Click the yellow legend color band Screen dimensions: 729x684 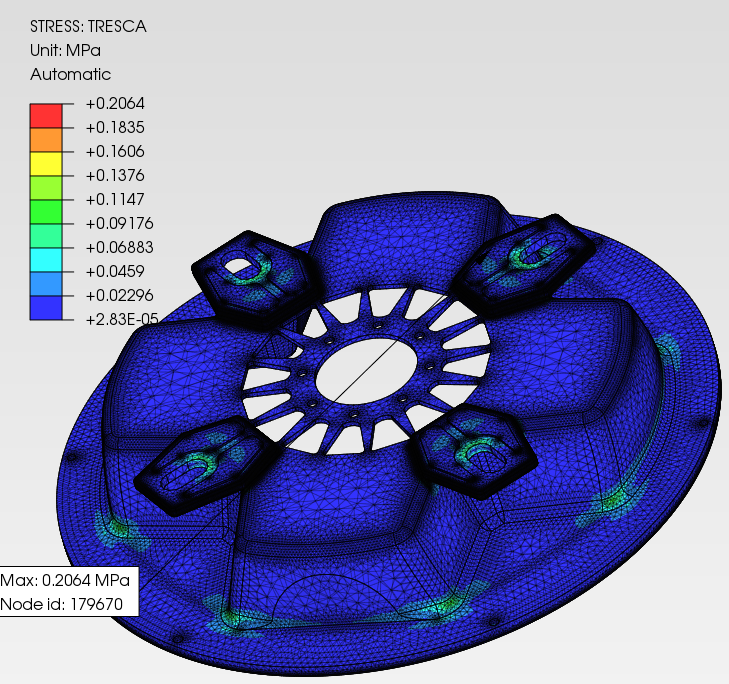46,164
